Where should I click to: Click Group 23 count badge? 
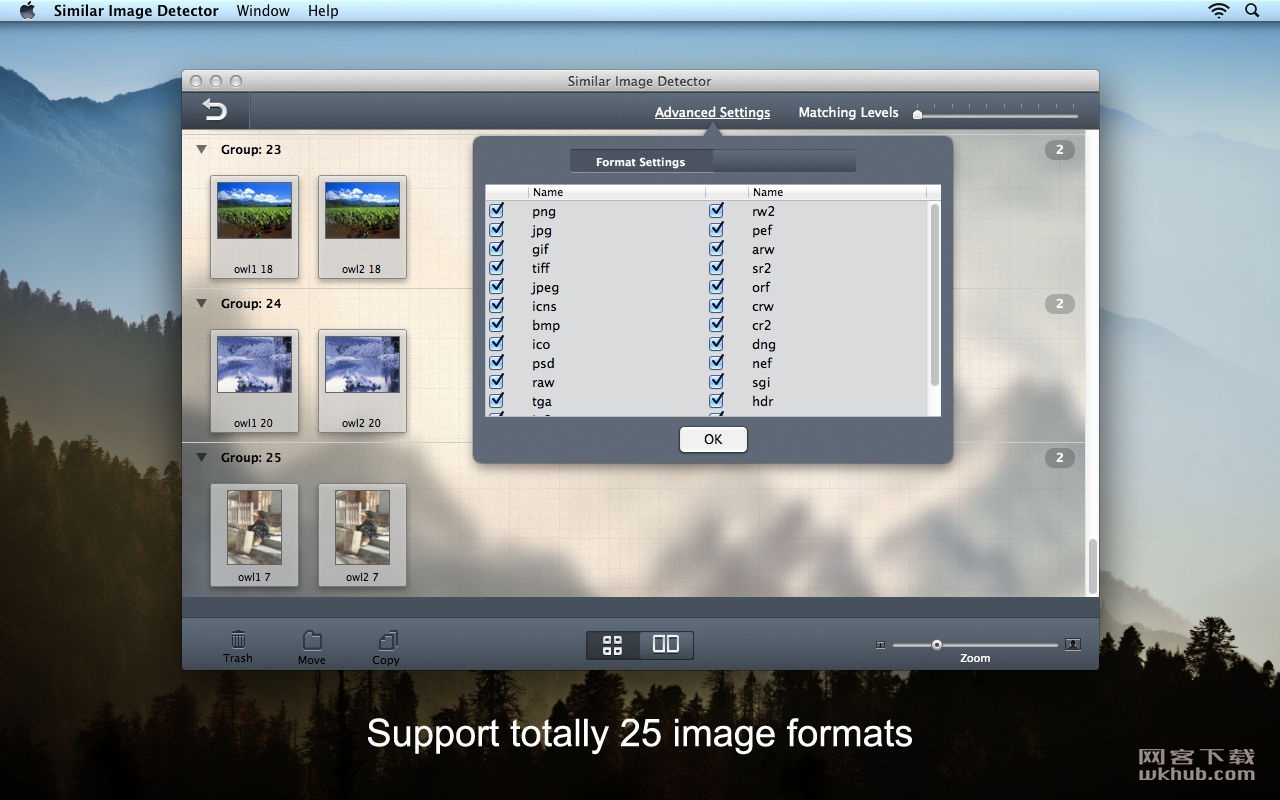click(x=1060, y=150)
